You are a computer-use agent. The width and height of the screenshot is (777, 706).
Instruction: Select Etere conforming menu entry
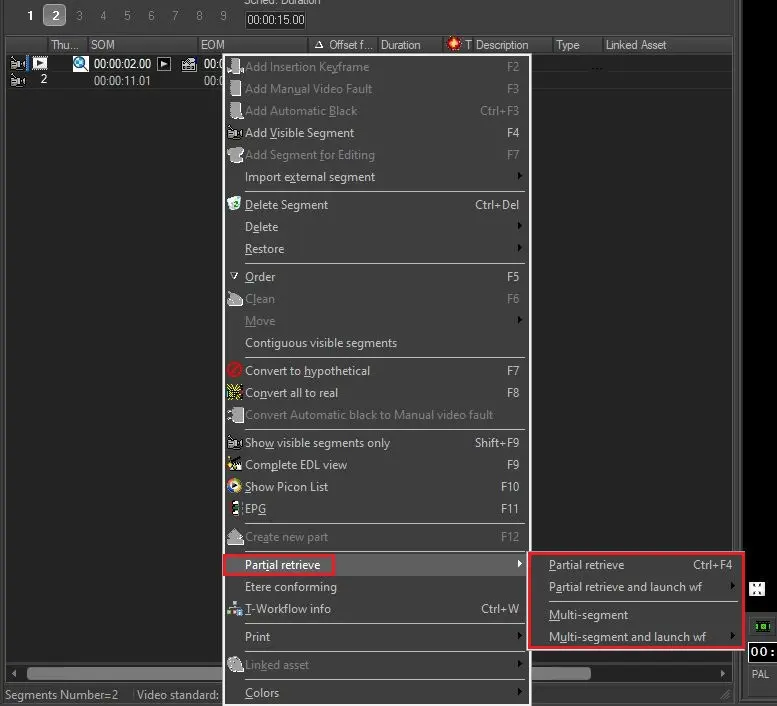[x=291, y=587]
